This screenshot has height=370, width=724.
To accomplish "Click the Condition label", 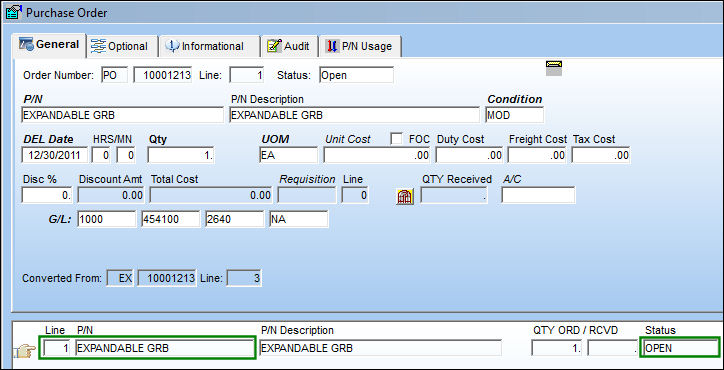I will coord(515,99).
